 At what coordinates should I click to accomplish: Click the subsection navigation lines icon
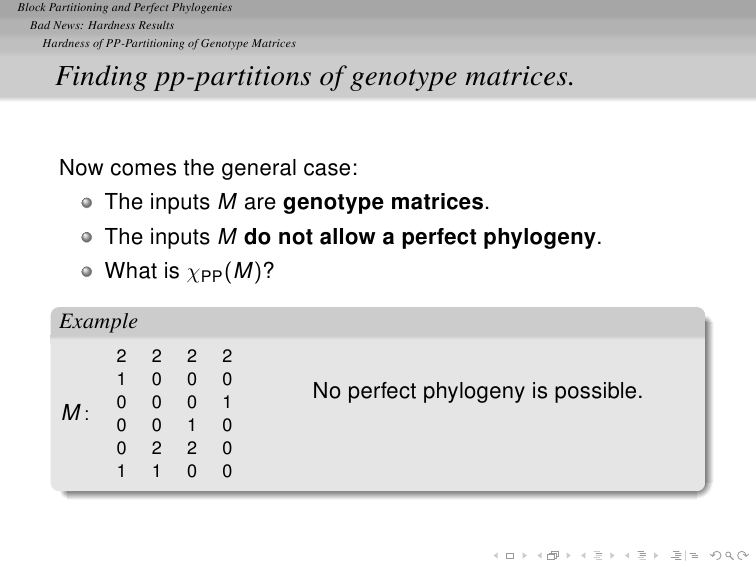[598, 555]
